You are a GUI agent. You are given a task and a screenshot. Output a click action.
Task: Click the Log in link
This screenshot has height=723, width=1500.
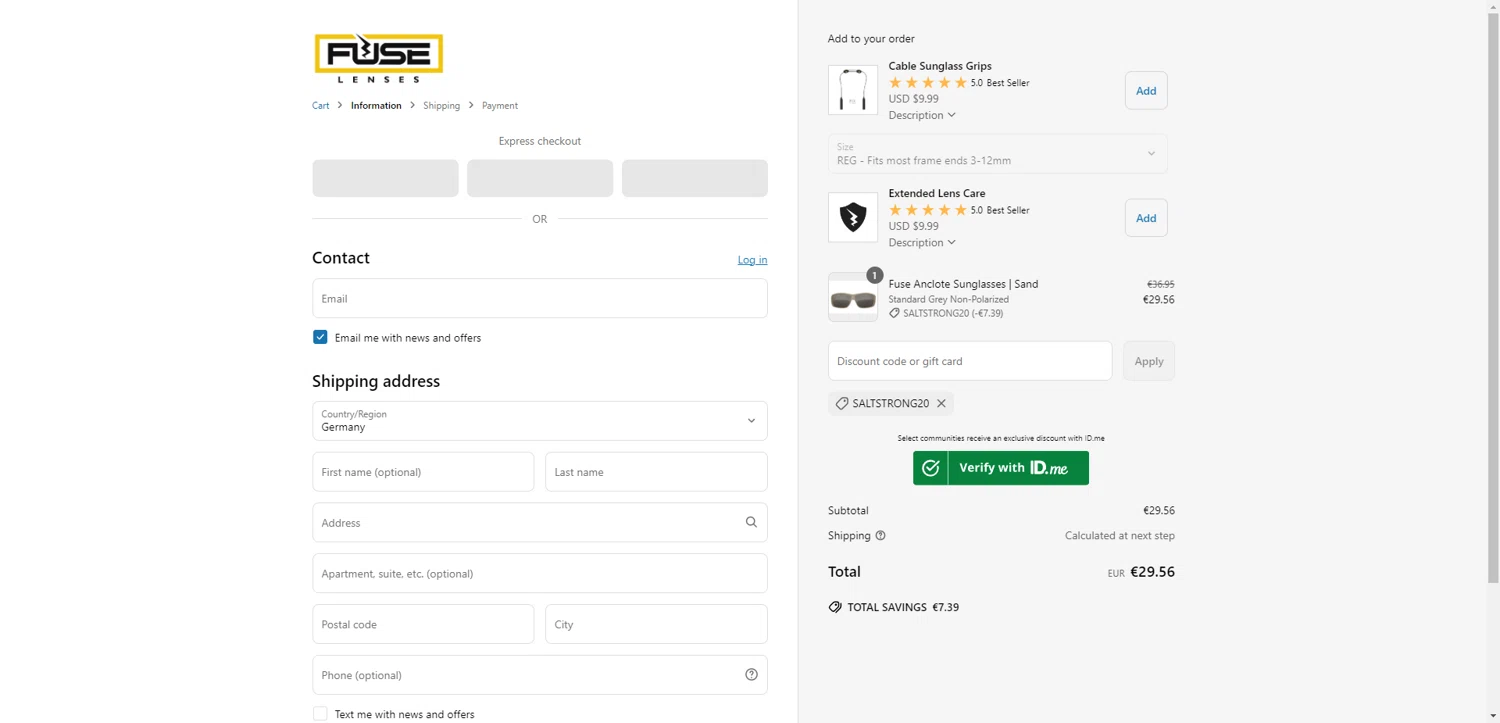pyautogui.click(x=752, y=260)
